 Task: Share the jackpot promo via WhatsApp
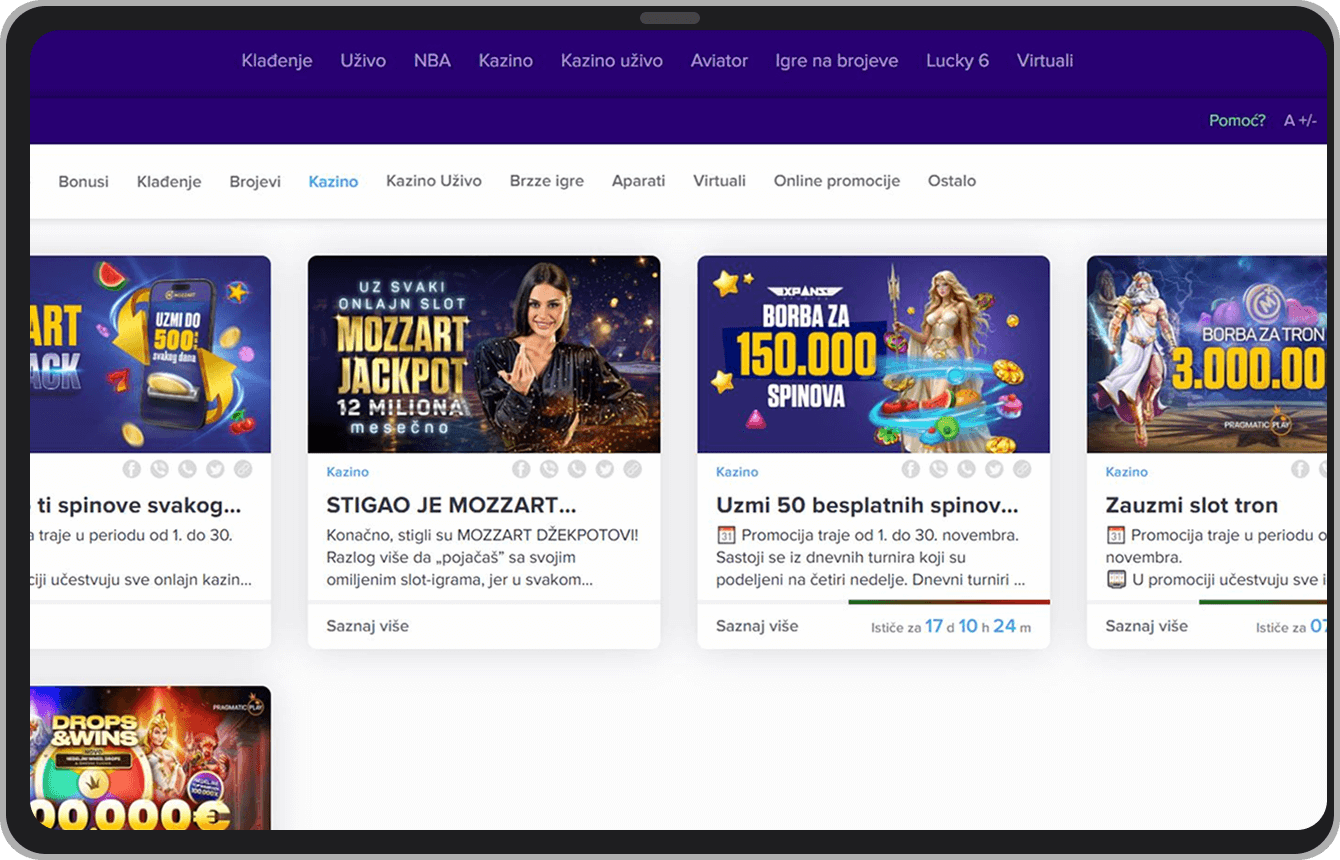coord(576,468)
